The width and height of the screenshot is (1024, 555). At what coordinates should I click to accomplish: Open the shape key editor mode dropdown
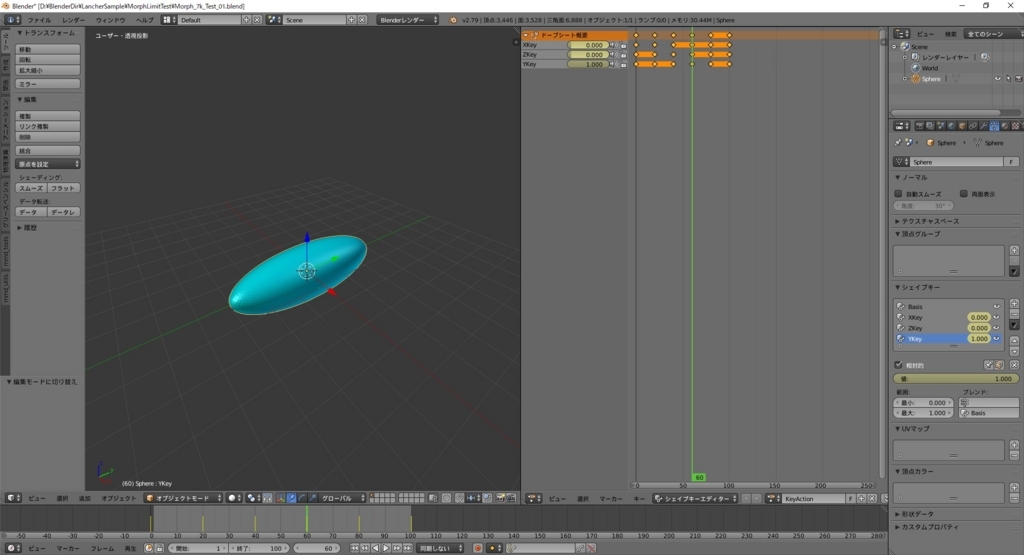tap(696, 499)
